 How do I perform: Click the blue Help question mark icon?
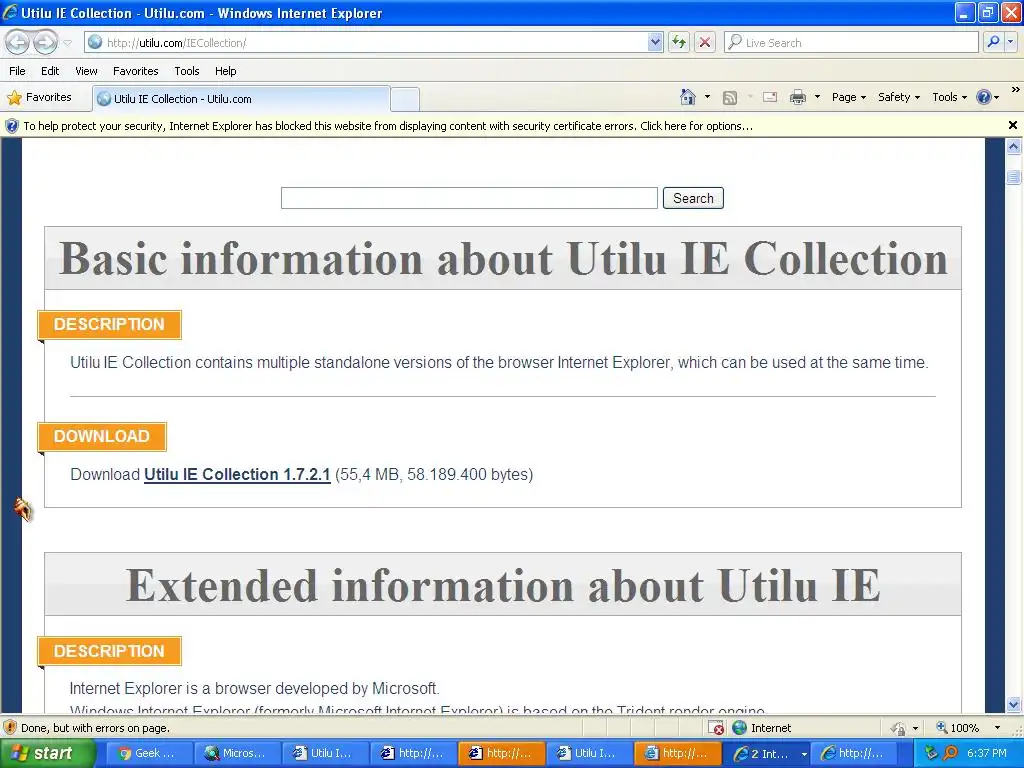pos(984,97)
